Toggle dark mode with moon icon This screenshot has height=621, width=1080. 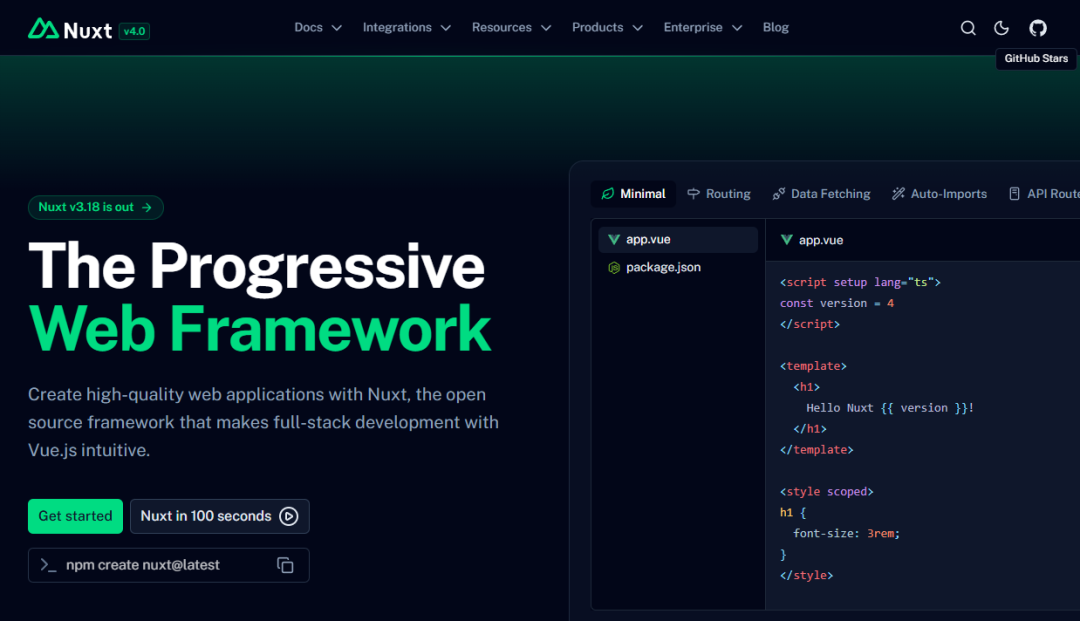click(1001, 28)
